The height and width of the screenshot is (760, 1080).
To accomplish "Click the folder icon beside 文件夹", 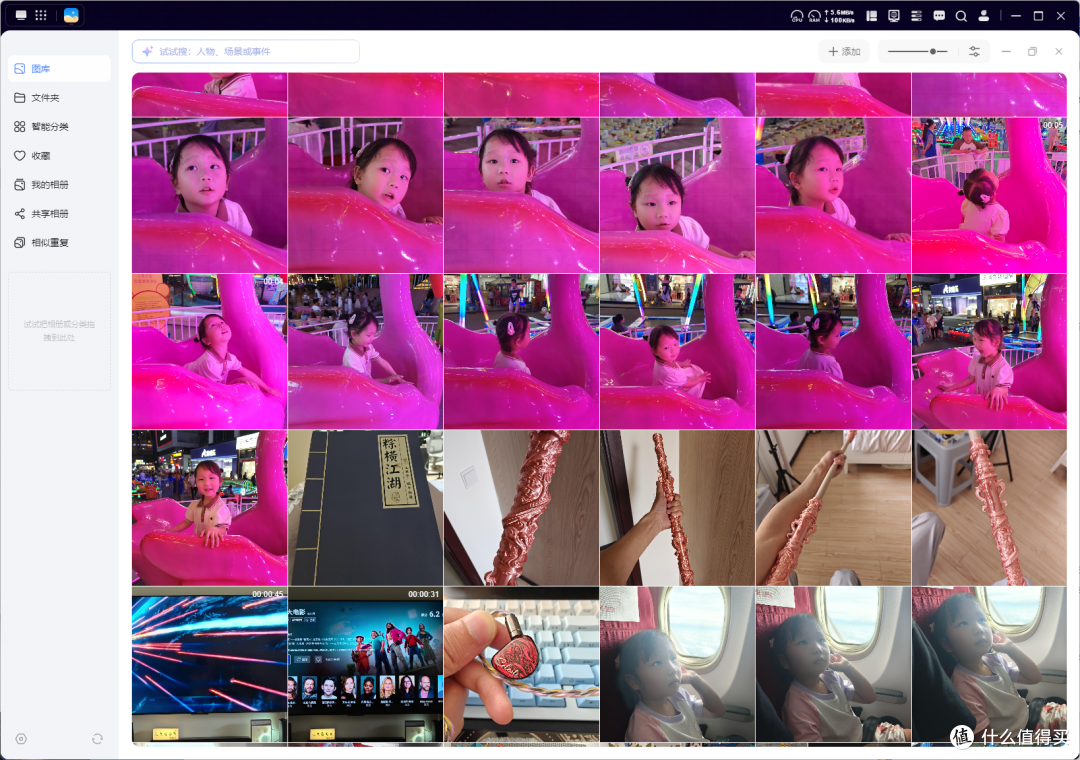I will pyautogui.click(x=19, y=98).
